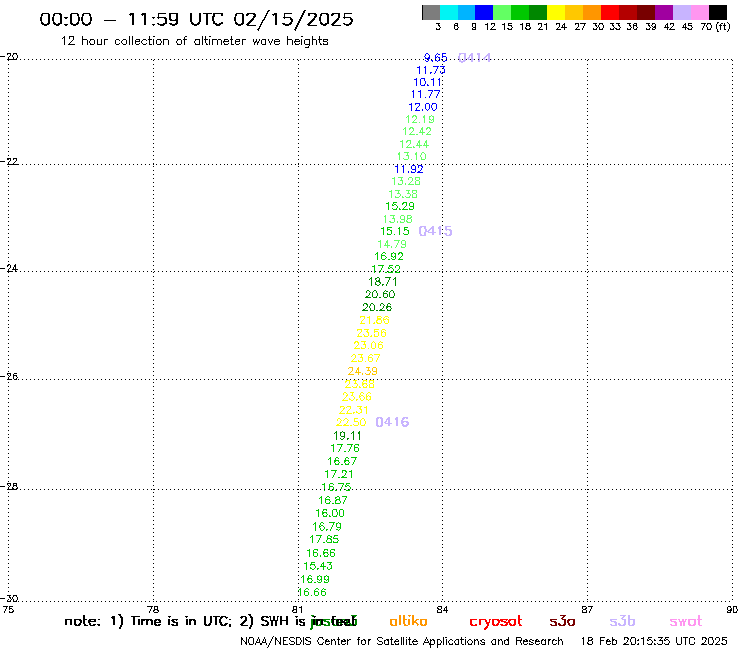Screen dimensions: 740x650
Task: Click the wave height value 22.31
Action: coord(353,410)
